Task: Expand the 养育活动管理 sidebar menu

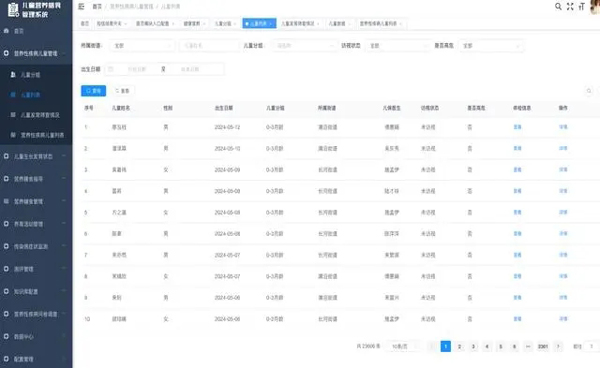Action: point(36,224)
